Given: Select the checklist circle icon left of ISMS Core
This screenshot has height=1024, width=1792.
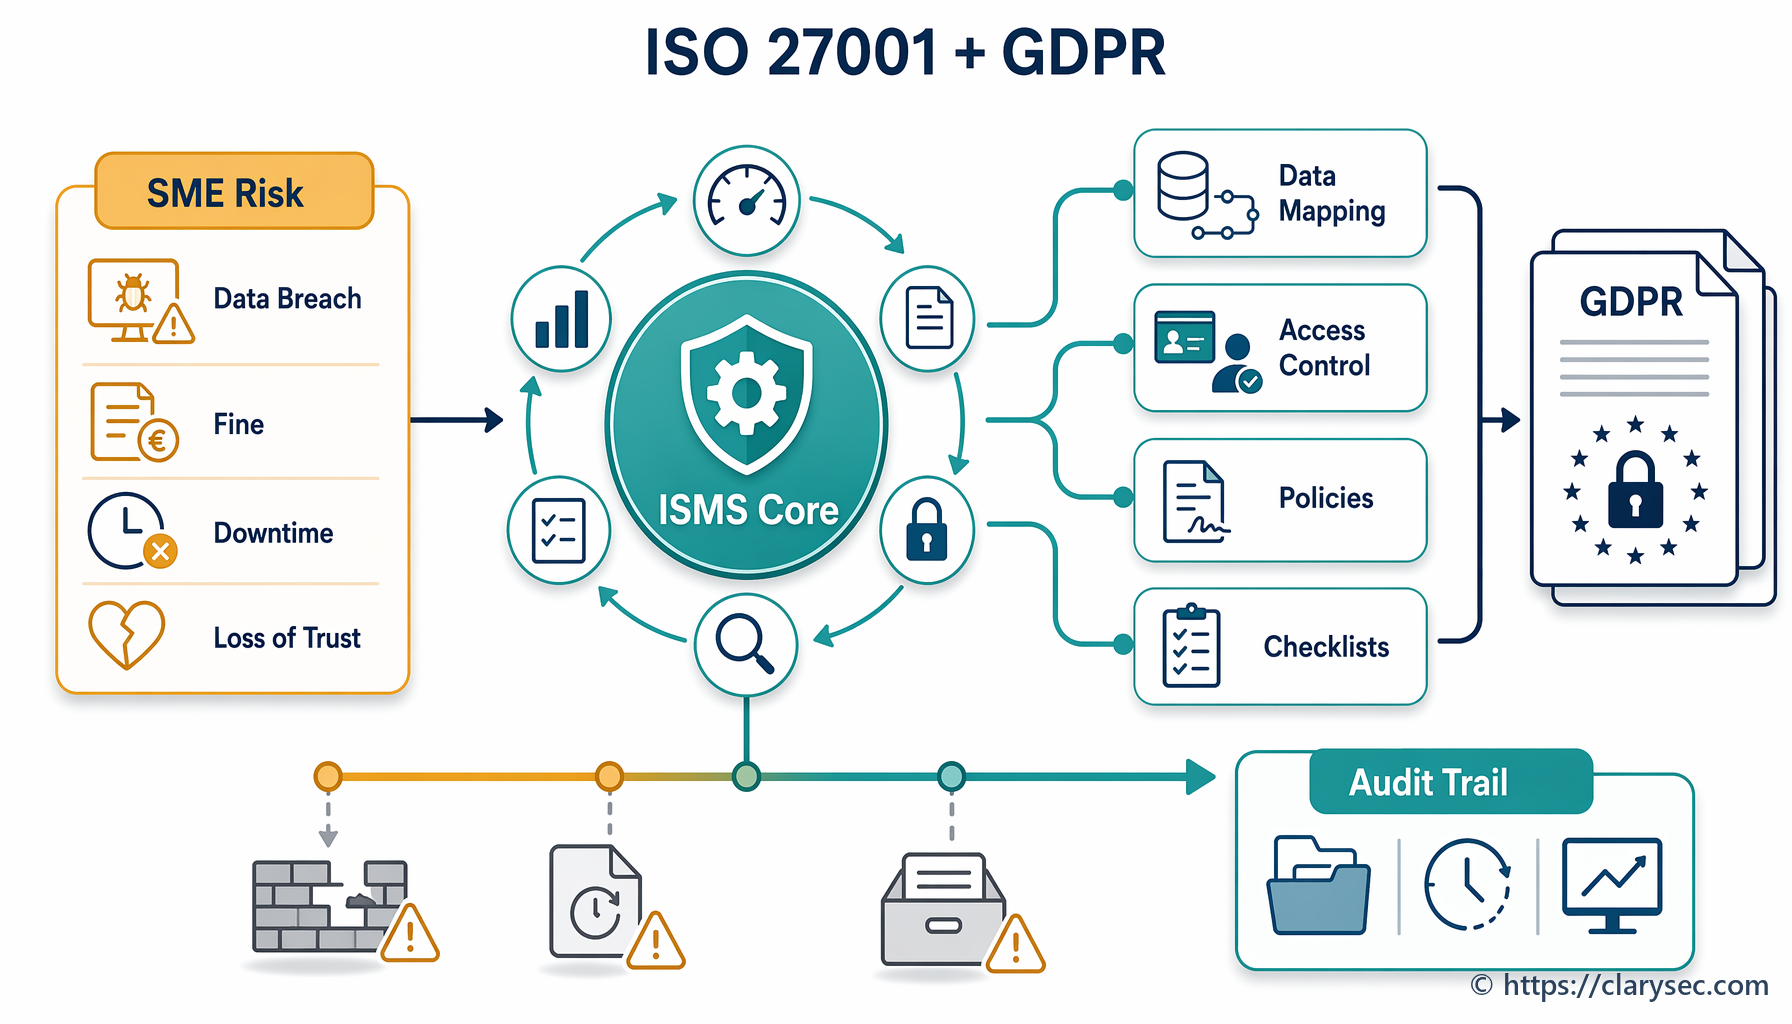Looking at the screenshot, I should pos(559,530).
